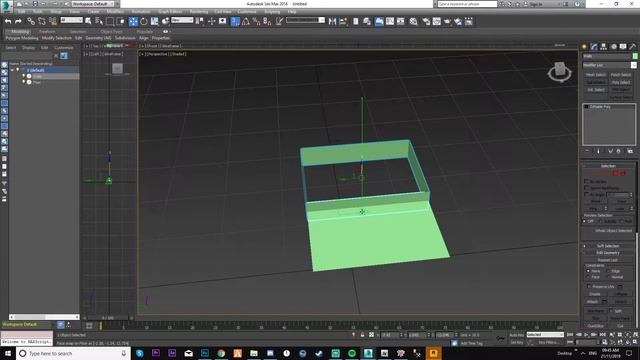This screenshot has width=640, height=360.
Task: Enable the By Vertex checkbox
Action: tap(587, 181)
